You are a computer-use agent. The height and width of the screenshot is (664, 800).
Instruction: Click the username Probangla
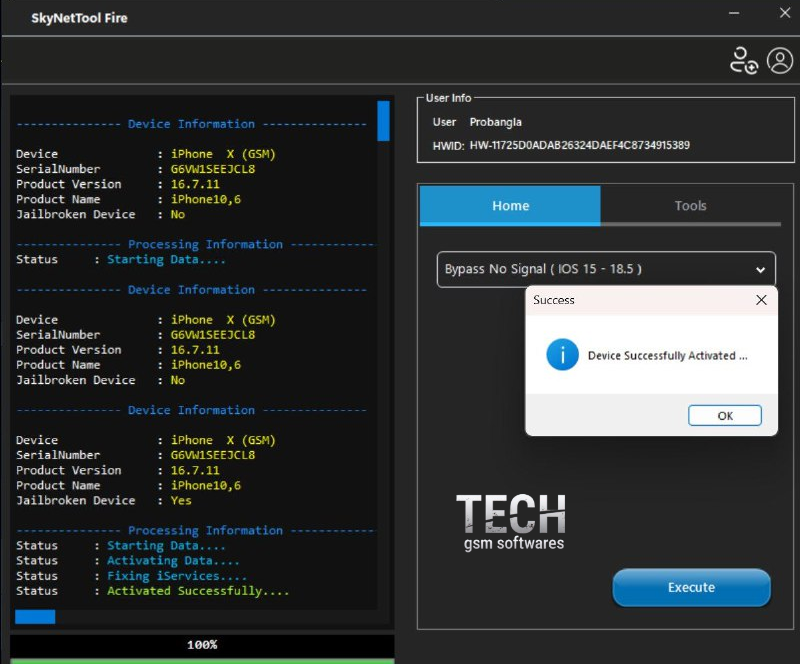pos(495,122)
